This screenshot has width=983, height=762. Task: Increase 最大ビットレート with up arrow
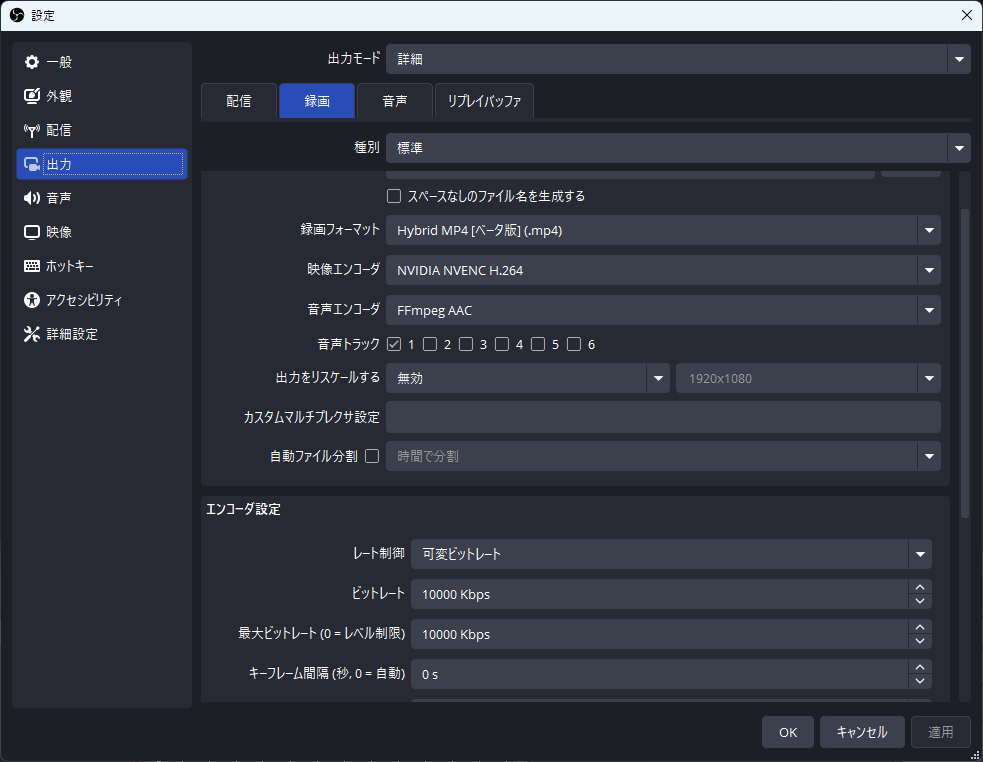coord(920,628)
